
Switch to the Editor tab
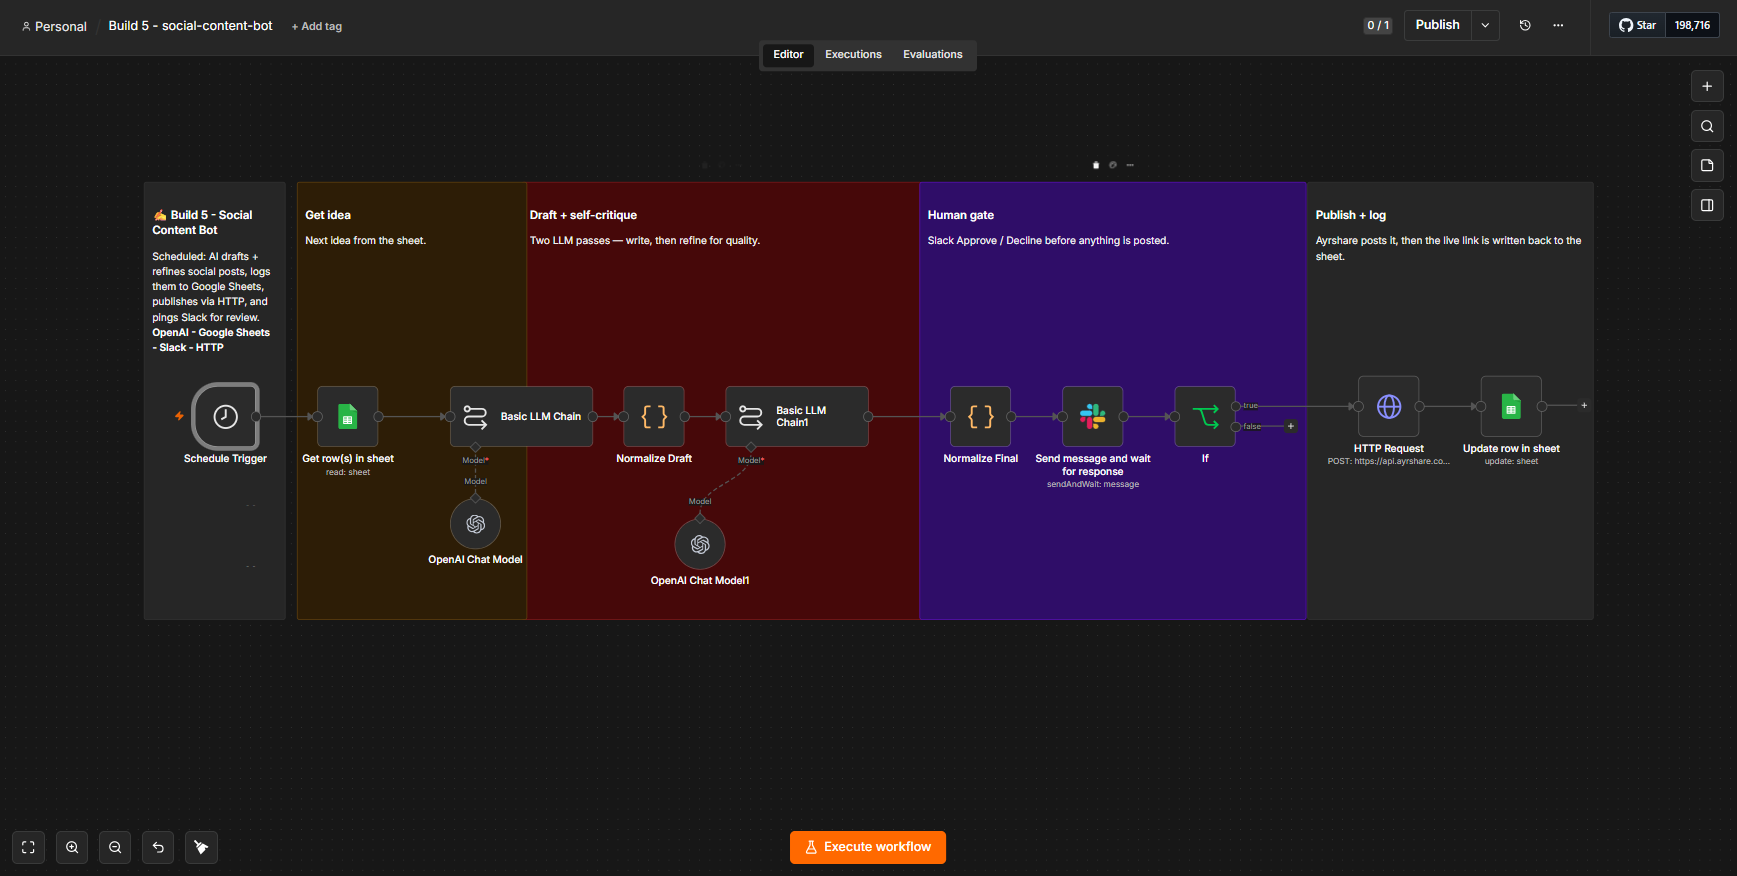click(x=788, y=55)
